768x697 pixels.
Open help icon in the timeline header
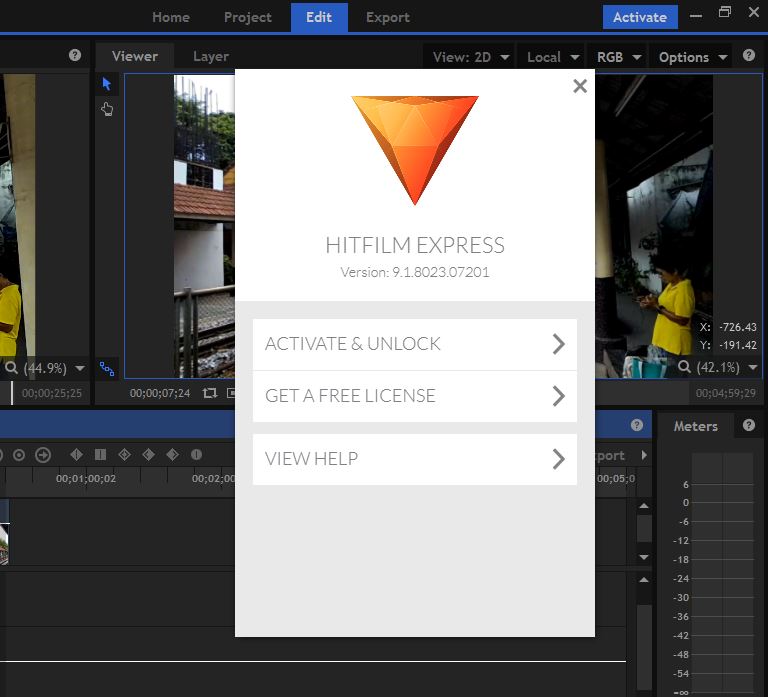(637, 425)
